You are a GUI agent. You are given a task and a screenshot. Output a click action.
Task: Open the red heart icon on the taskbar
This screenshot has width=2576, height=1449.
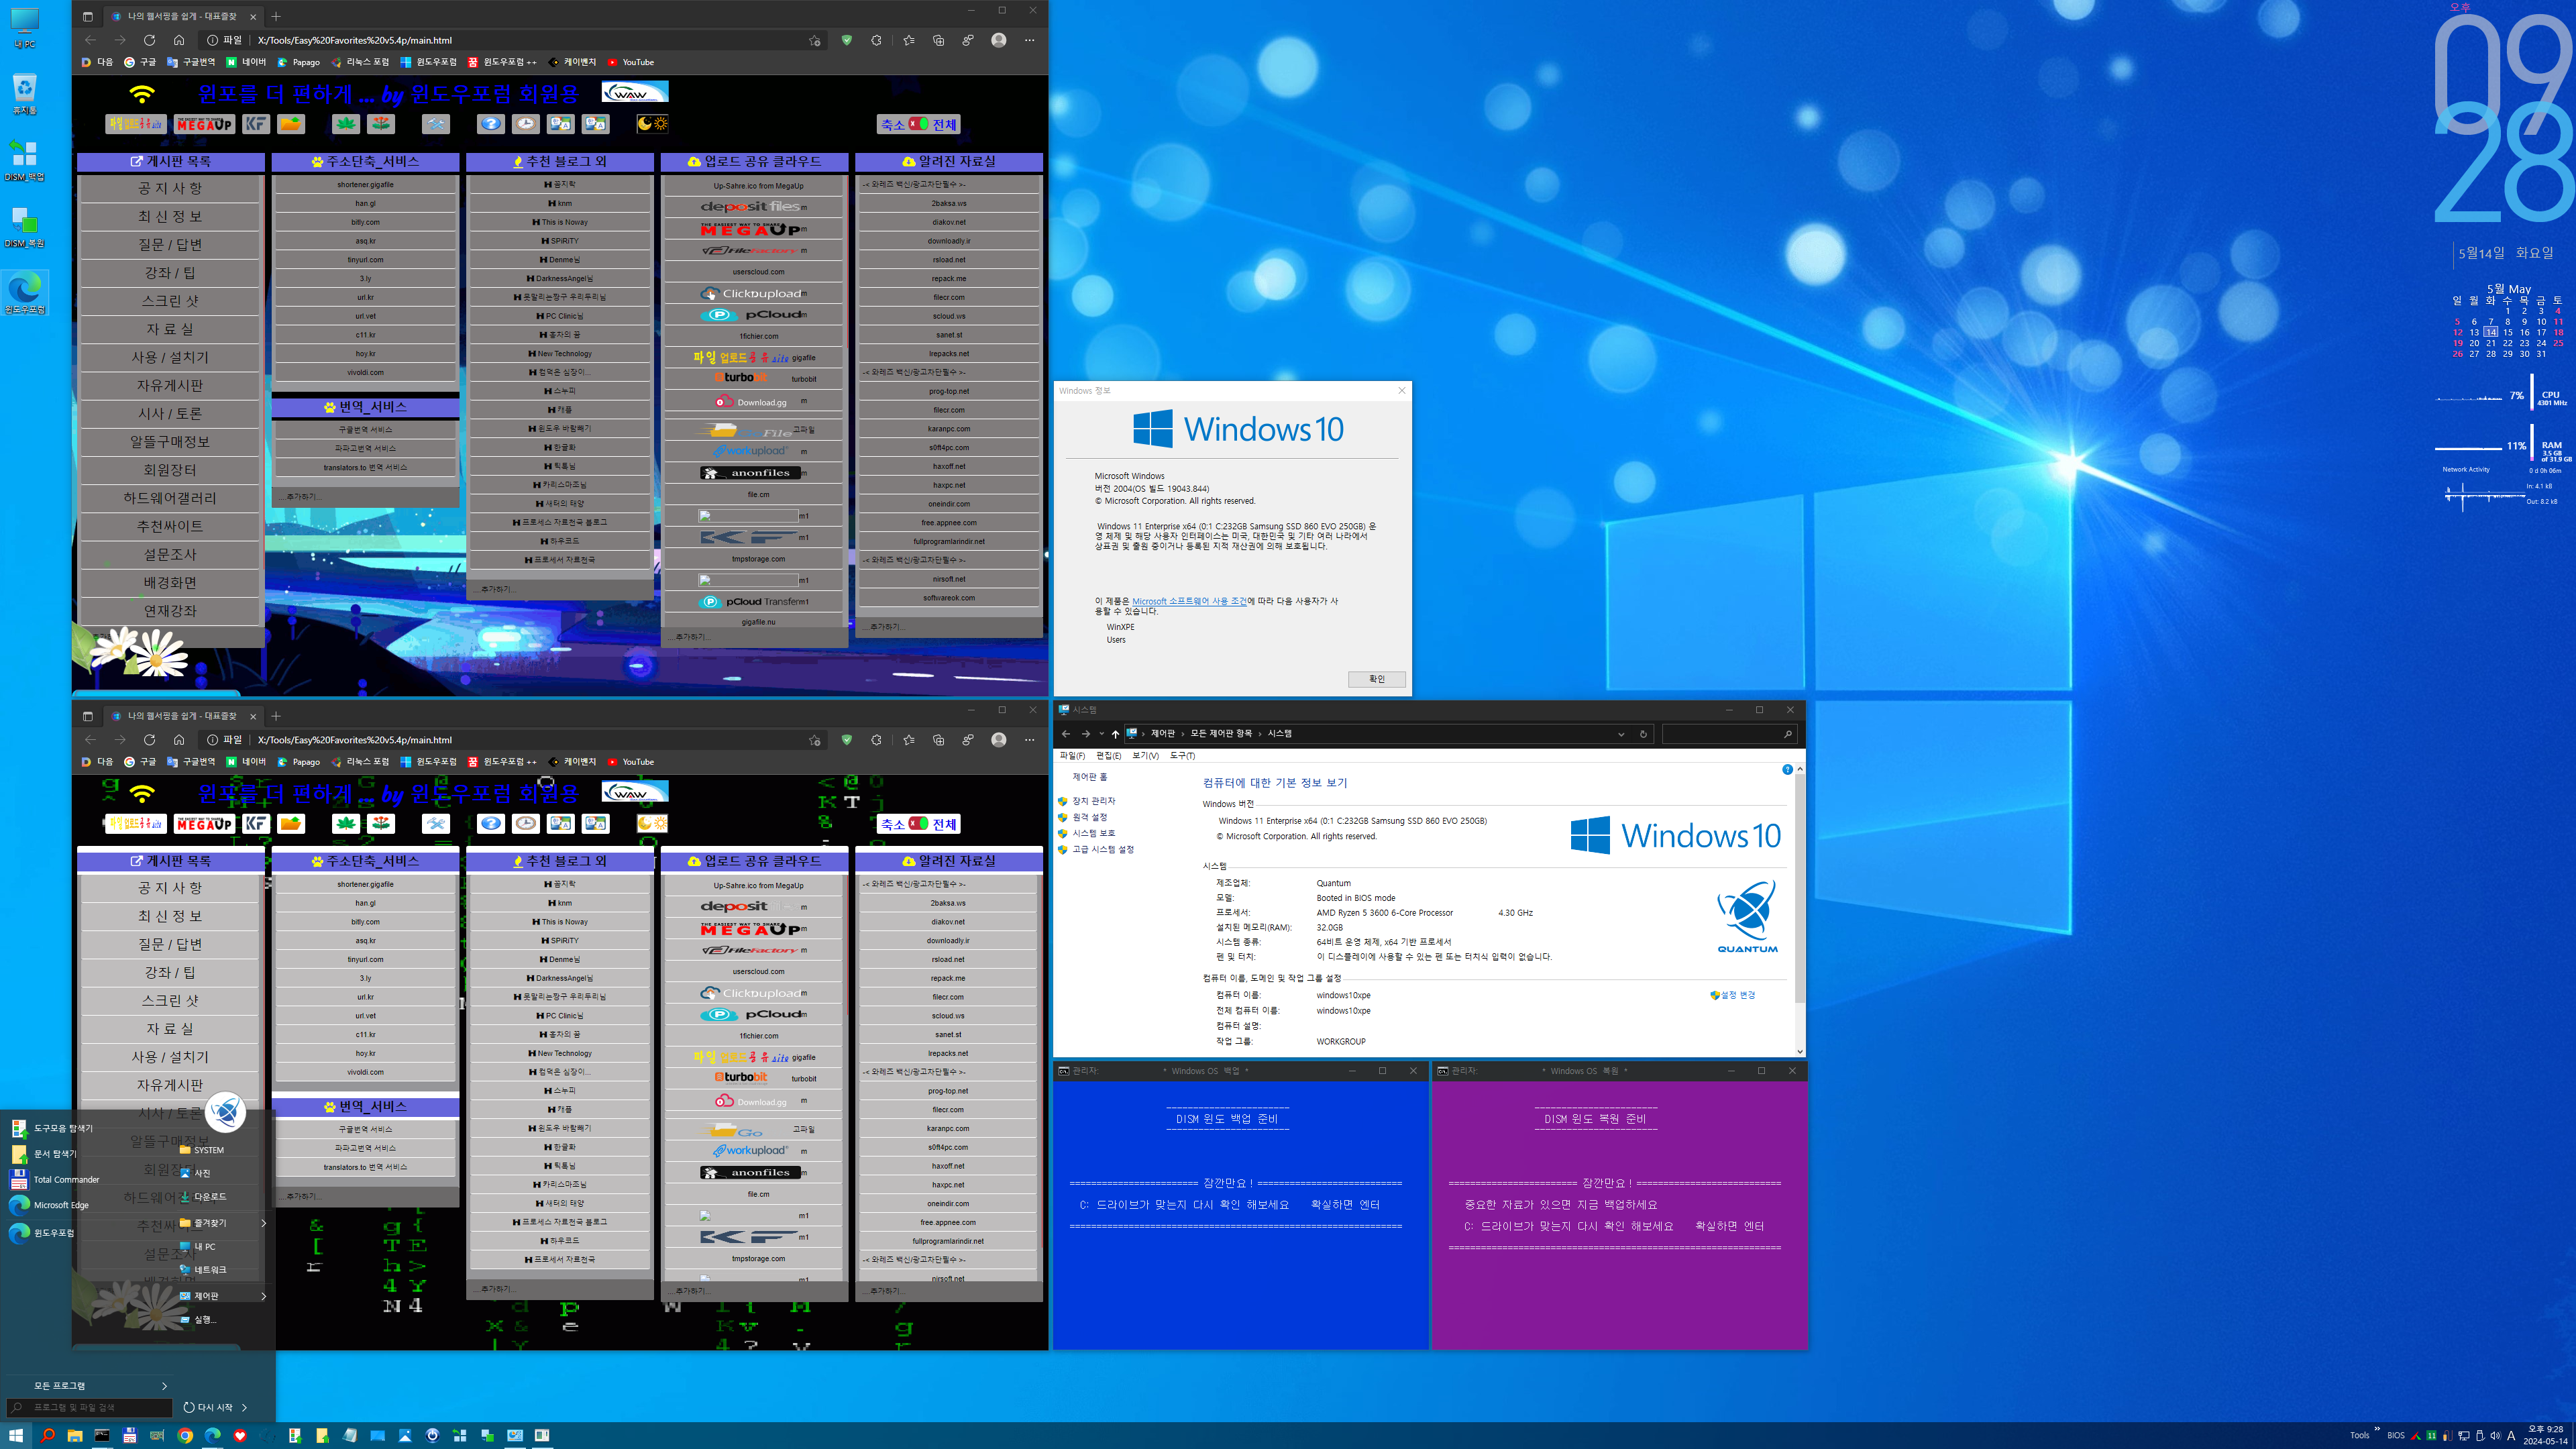pos(240,1435)
